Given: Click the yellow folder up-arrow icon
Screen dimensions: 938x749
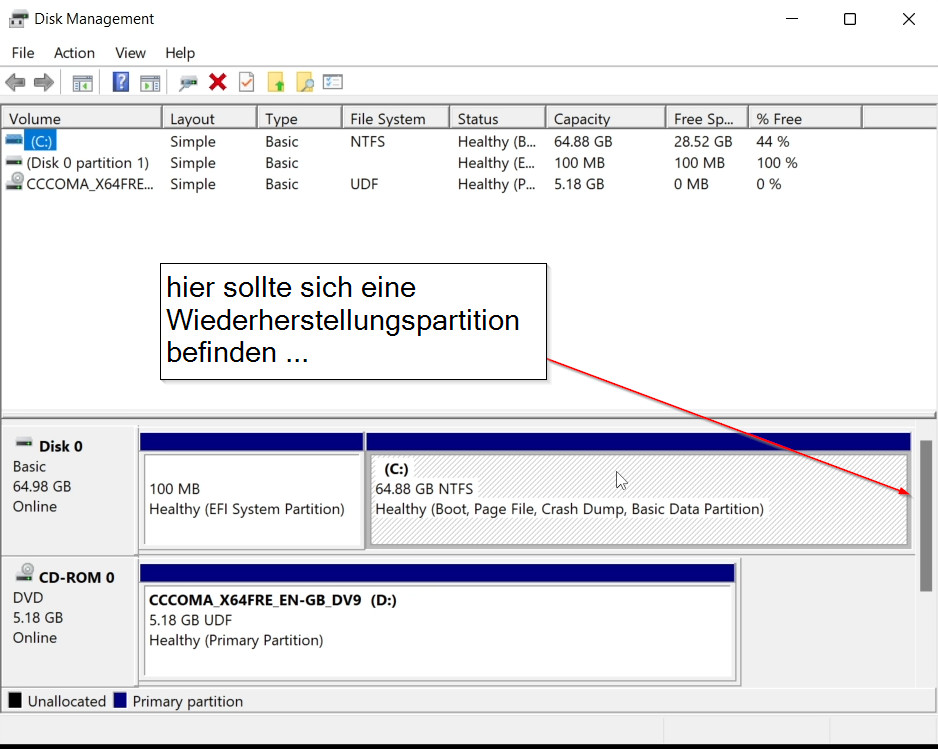Looking at the screenshot, I should pyautogui.click(x=276, y=83).
